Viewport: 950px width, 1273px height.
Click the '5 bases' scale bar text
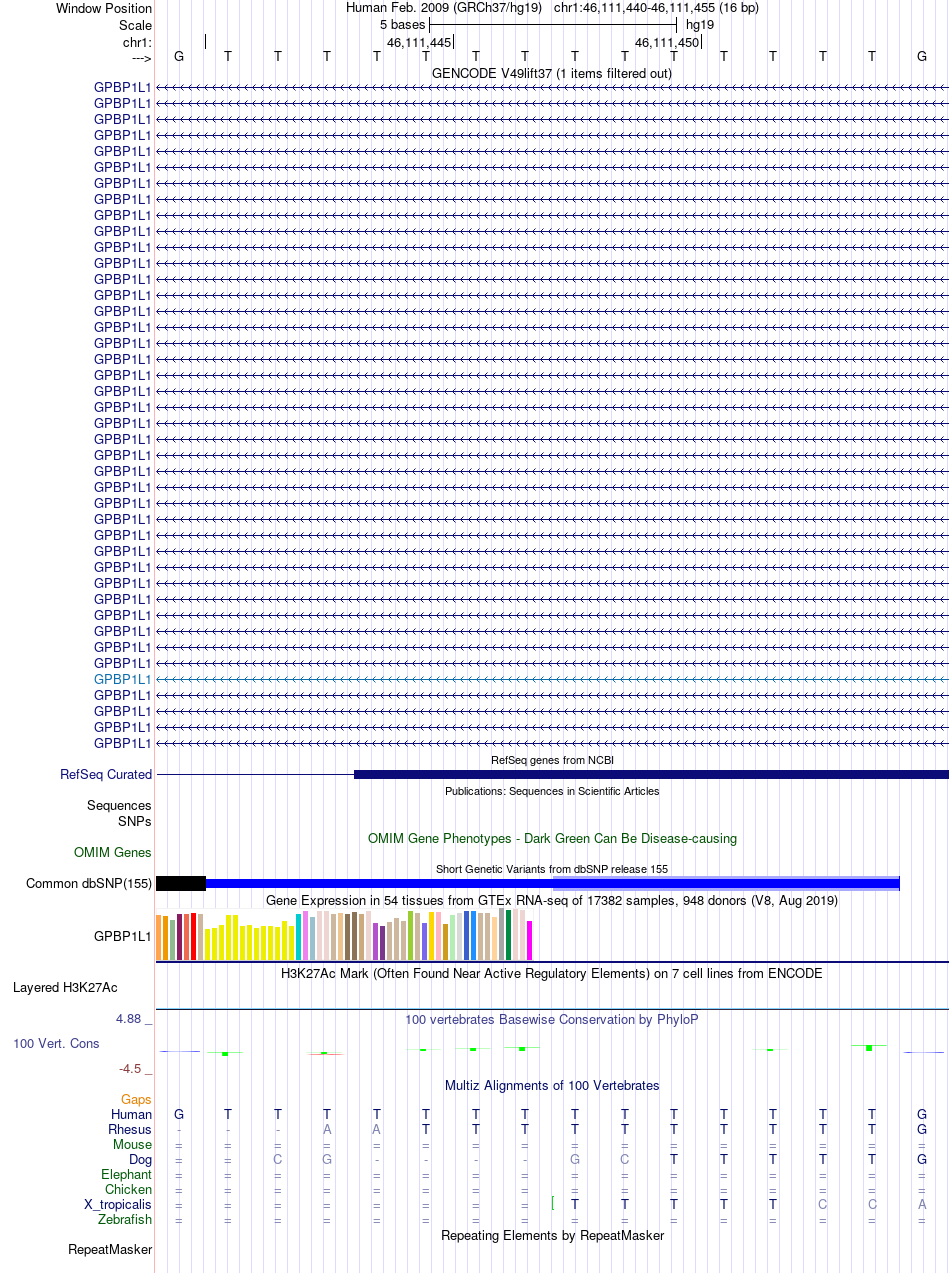[x=402, y=24]
